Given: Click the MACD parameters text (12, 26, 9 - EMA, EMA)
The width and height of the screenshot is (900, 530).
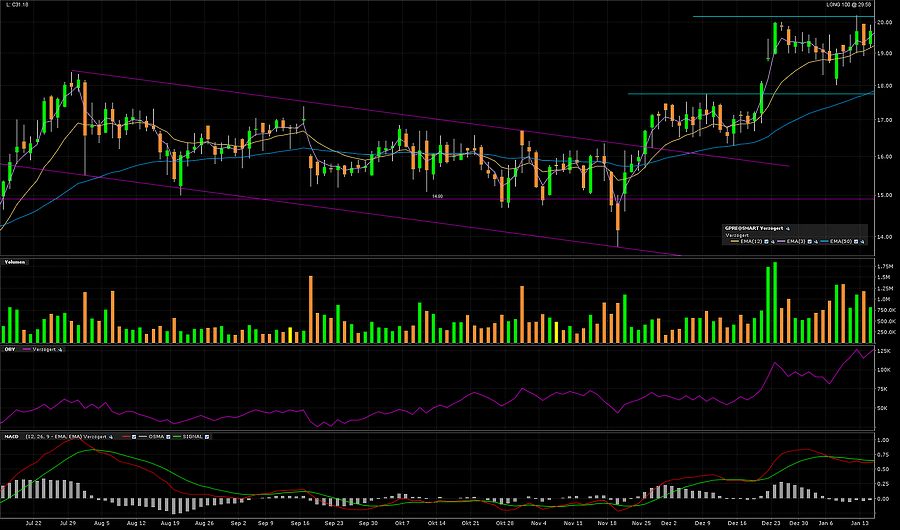Looking at the screenshot, I should [x=53, y=437].
